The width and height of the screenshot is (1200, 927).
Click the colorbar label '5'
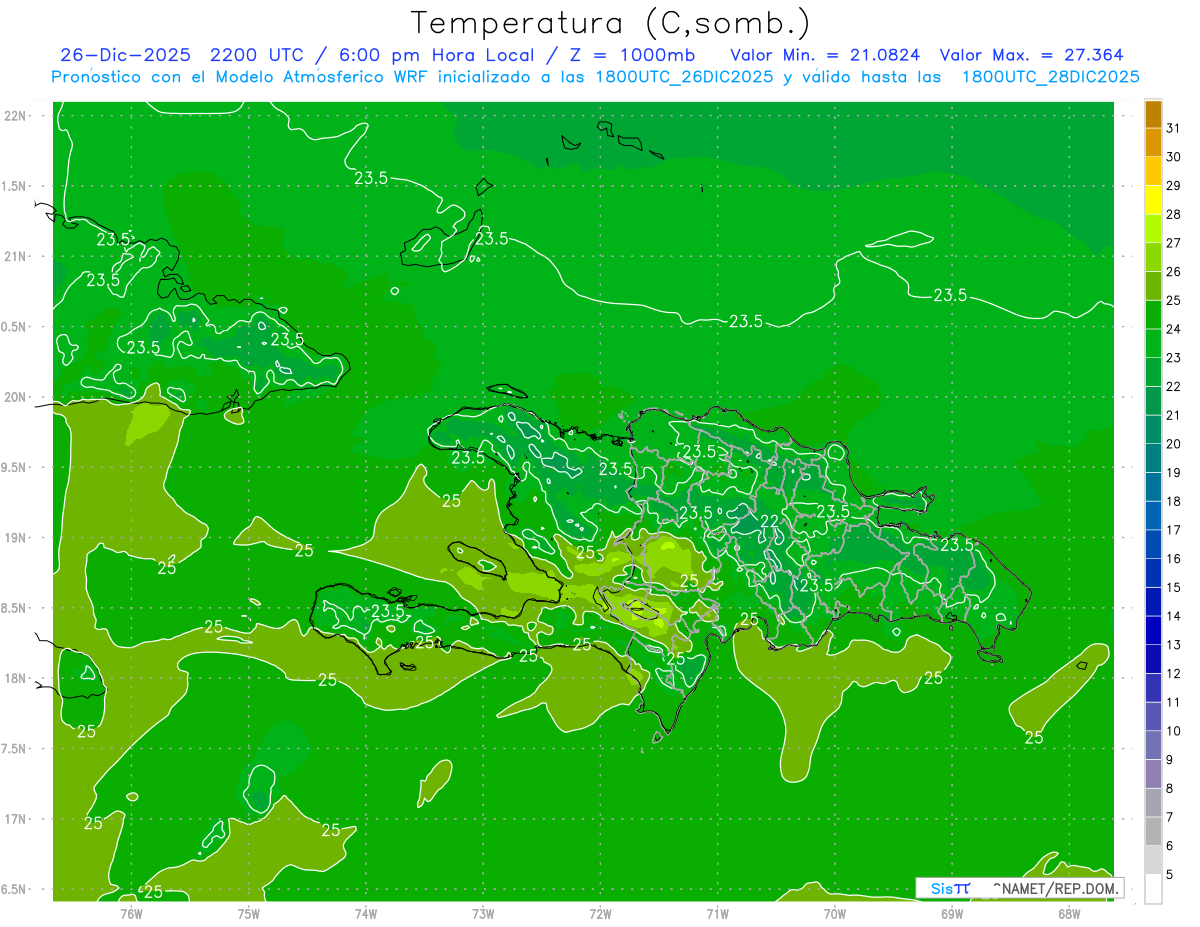[x=1170, y=874]
